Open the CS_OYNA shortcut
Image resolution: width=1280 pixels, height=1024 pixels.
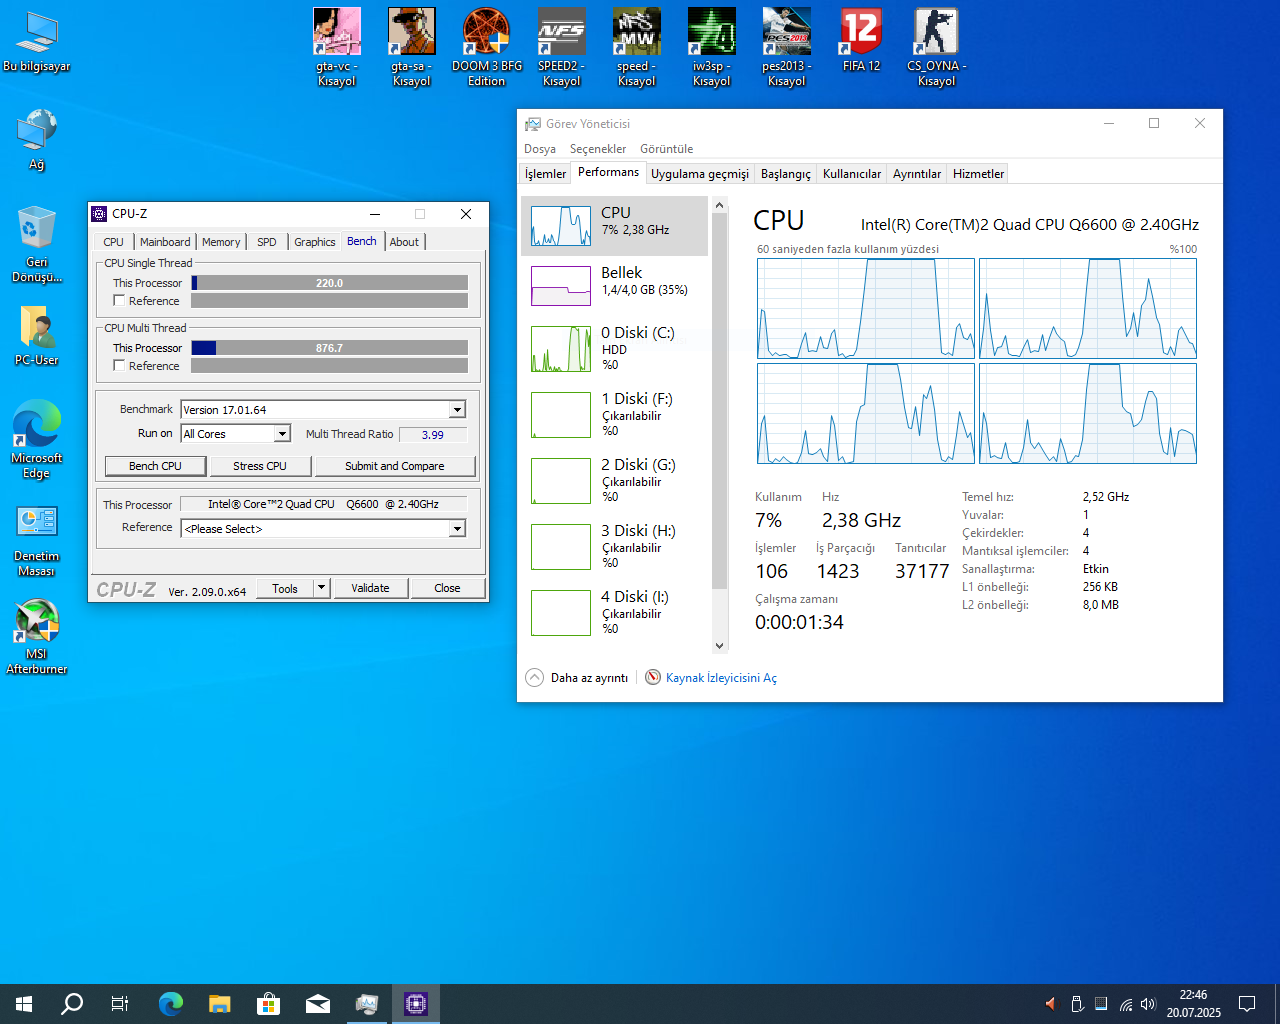pos(937,47)
